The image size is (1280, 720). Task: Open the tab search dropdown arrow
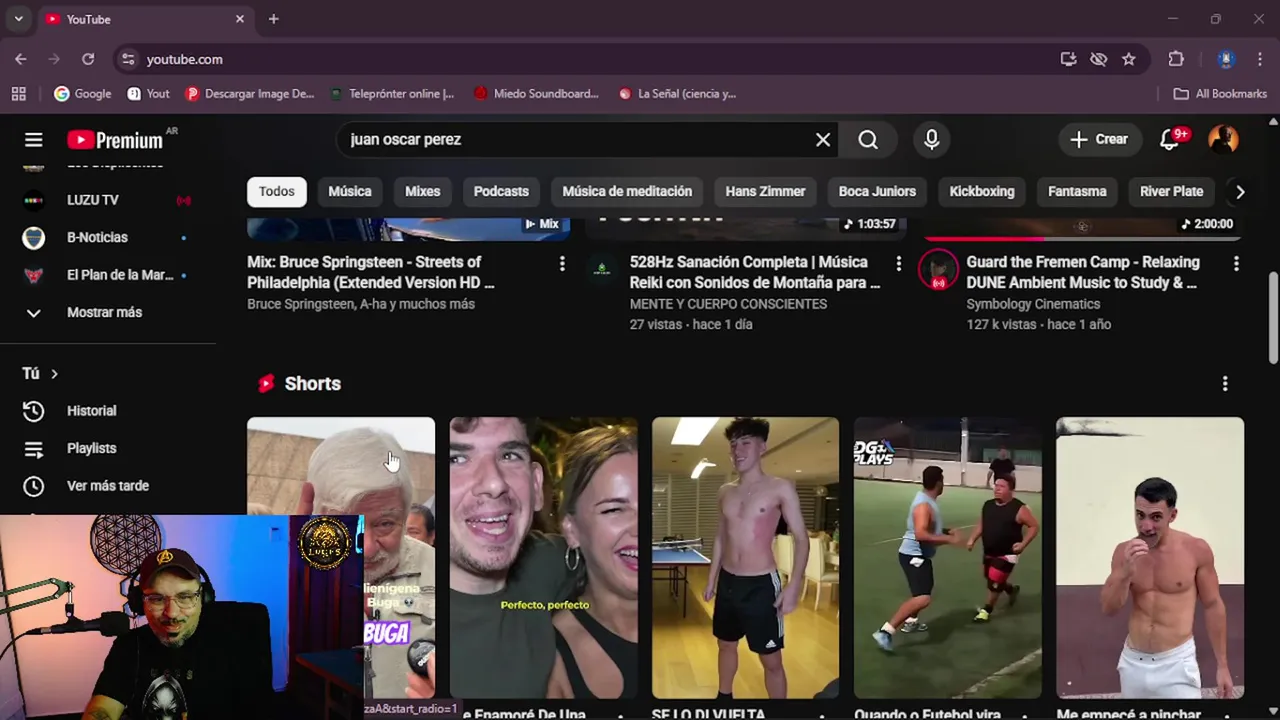click(18, 19)
